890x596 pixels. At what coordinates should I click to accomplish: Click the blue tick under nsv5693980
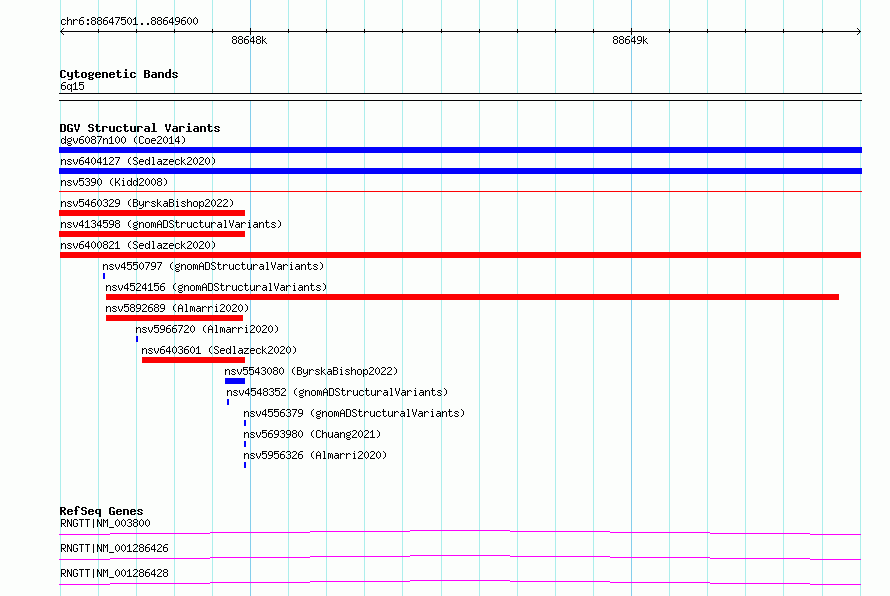pos(245,444)
